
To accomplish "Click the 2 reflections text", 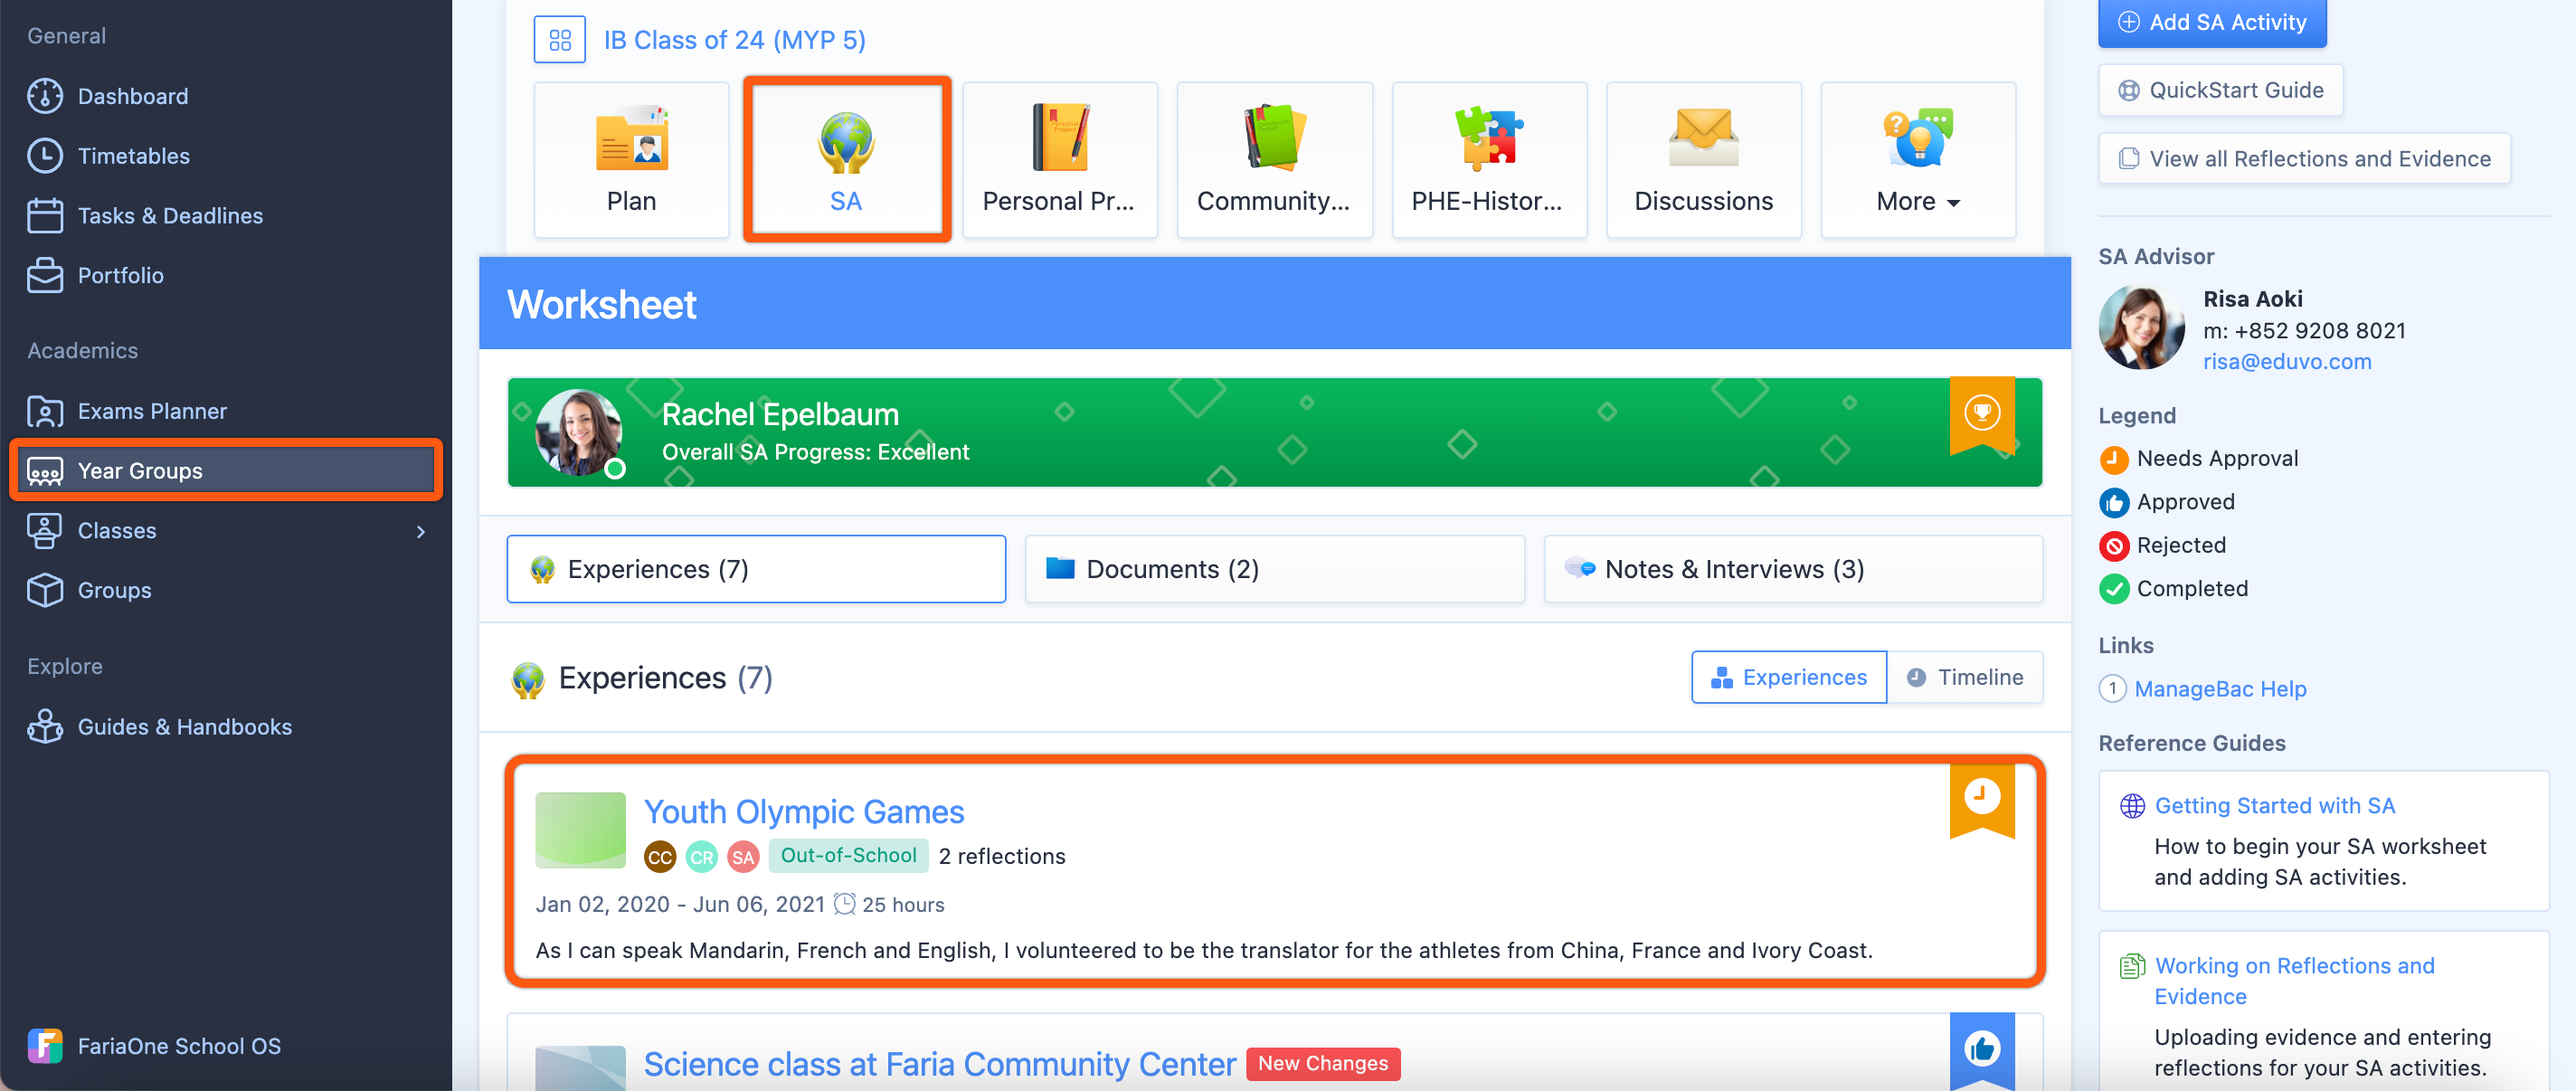I will click(x=1002, y=857).
